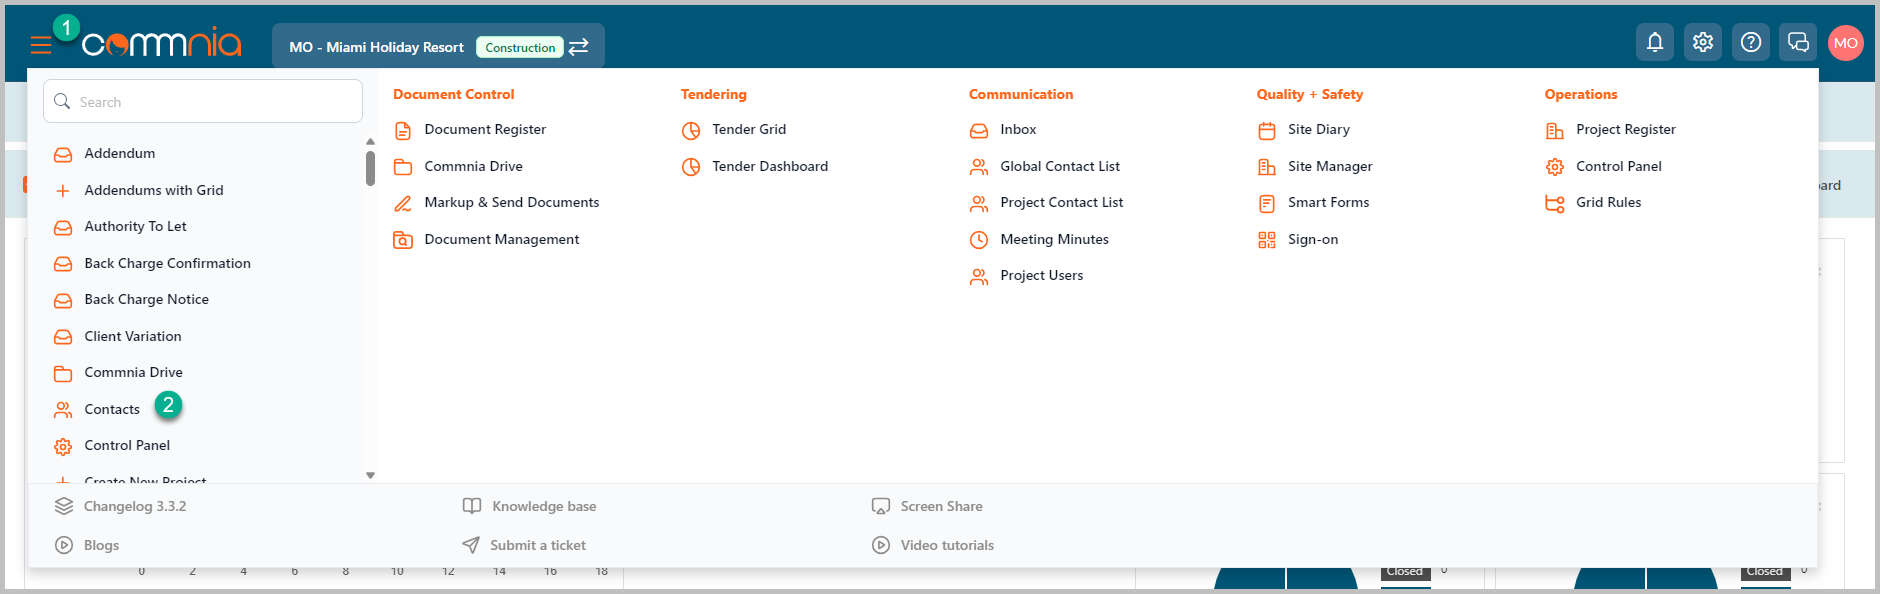1880x594 pixels.
Task: Open Changelog 3.3.2
Action: (134, 506)
